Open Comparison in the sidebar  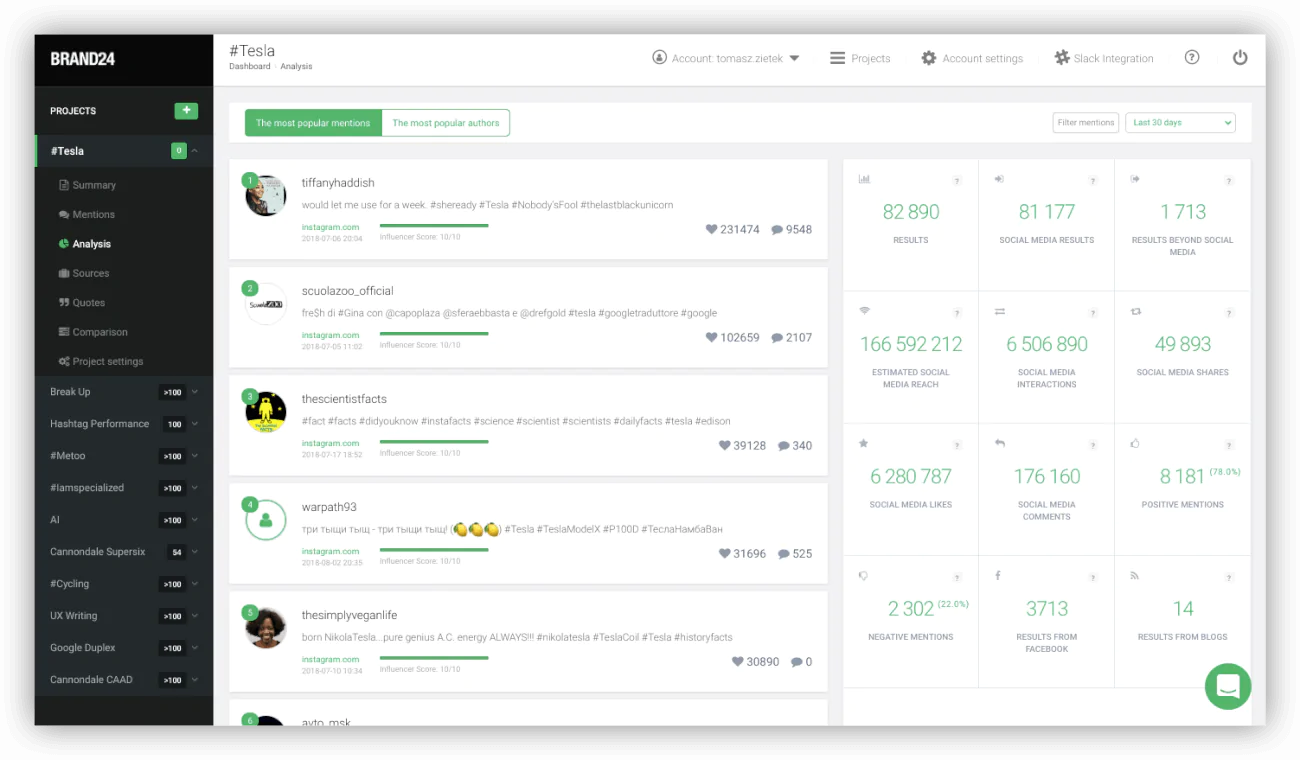(100, 332)
